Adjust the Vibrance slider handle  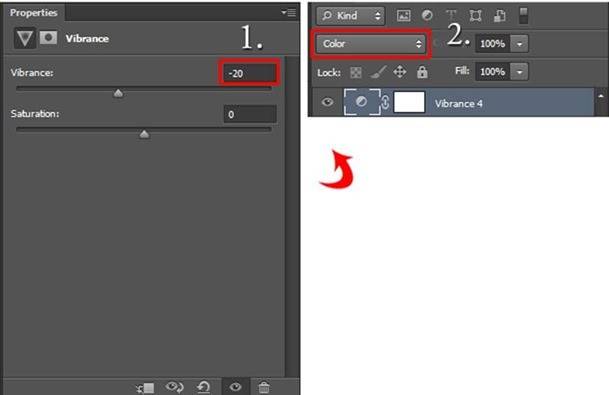click(118, 93)
